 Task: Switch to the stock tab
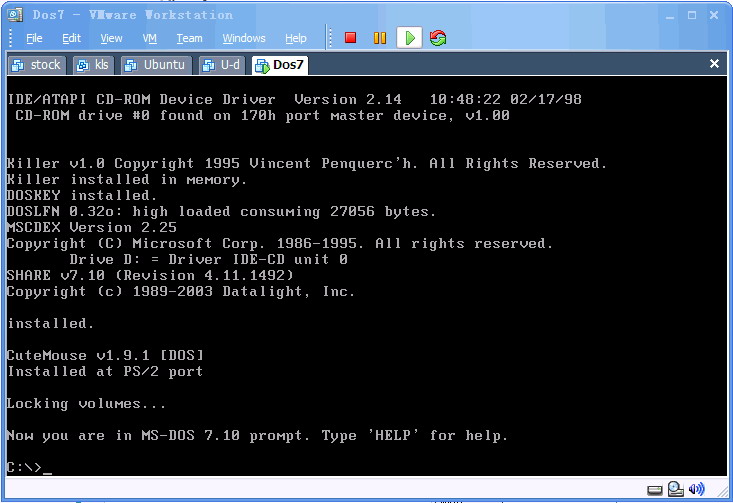point(37,65)
